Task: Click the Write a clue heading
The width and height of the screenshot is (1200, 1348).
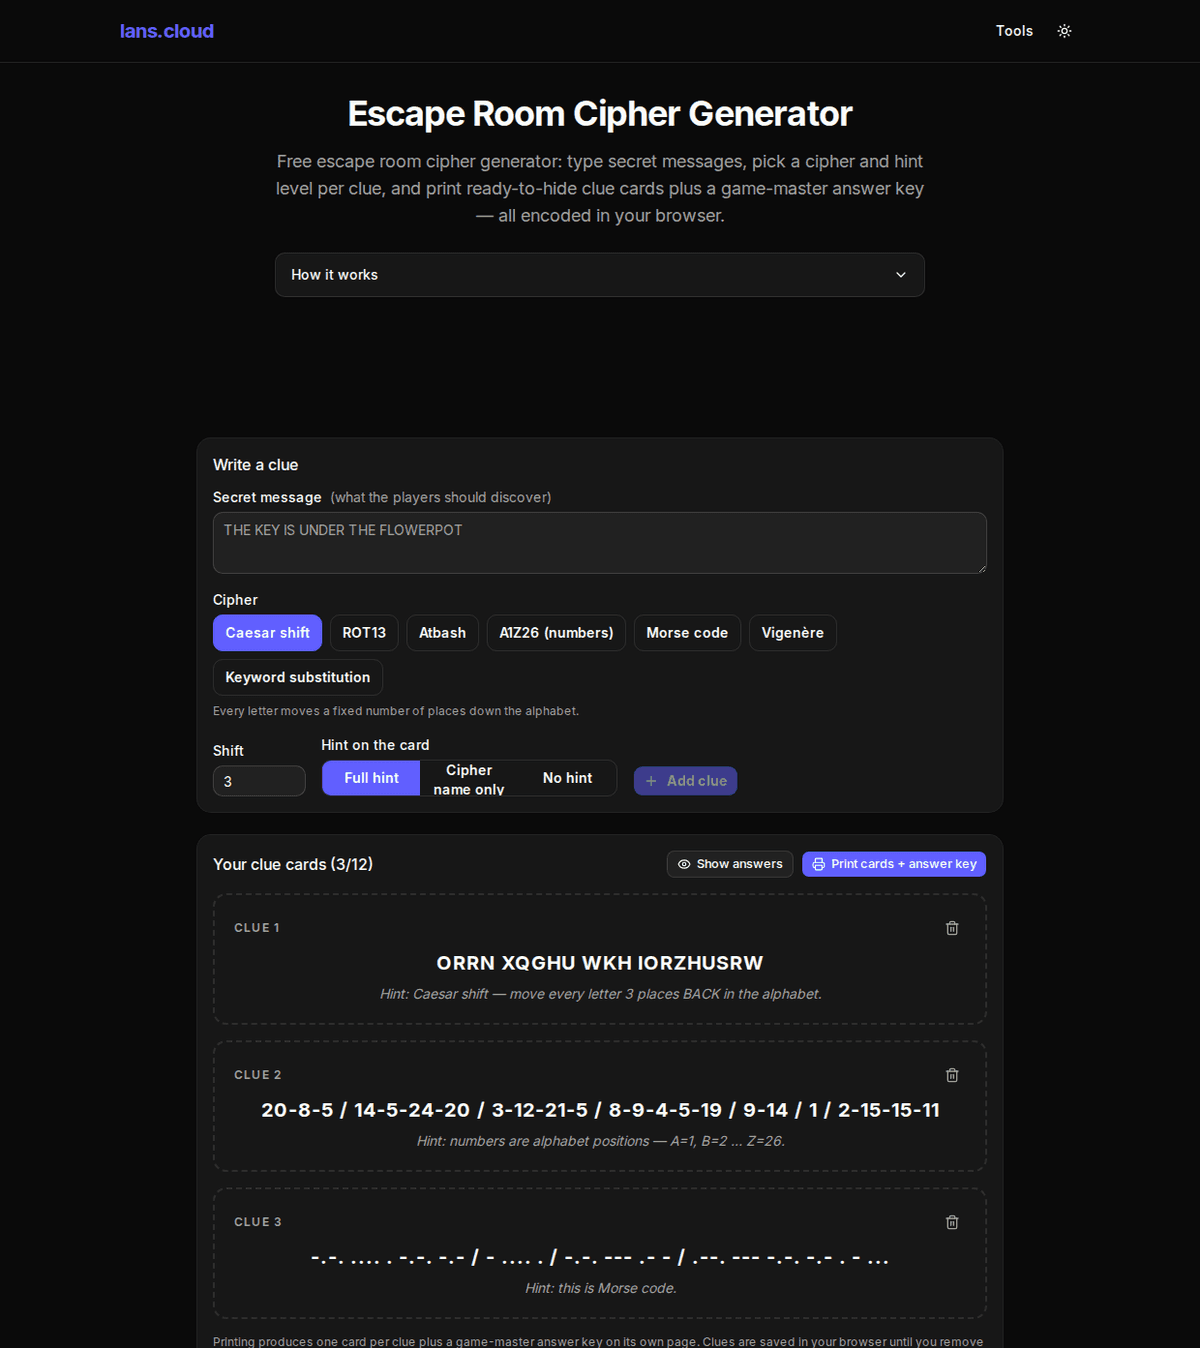Action: pos(256,465)
